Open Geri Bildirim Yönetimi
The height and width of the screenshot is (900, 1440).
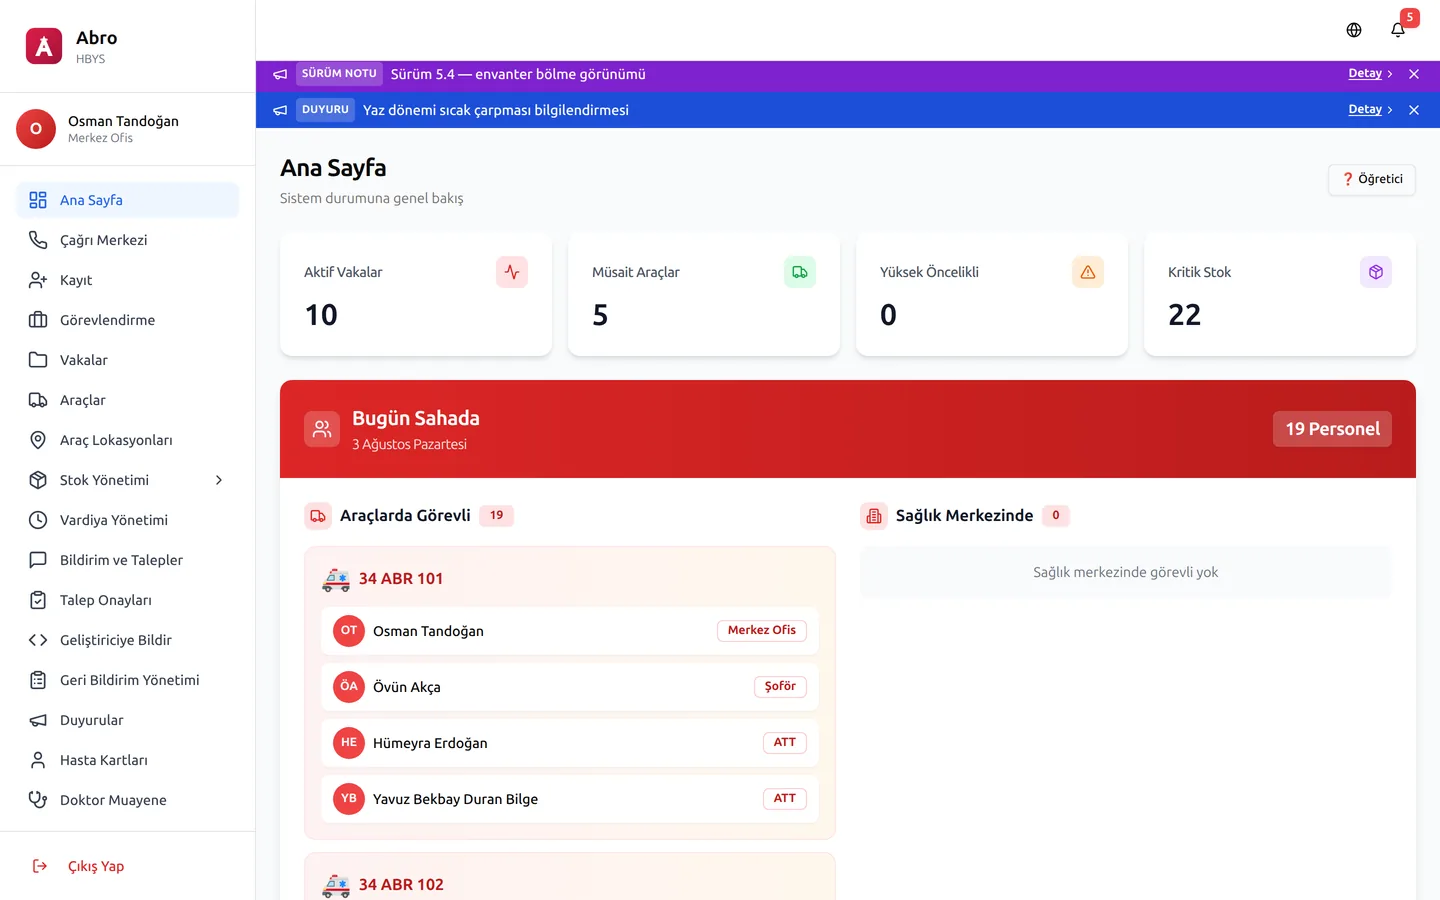tap(128, 680)
